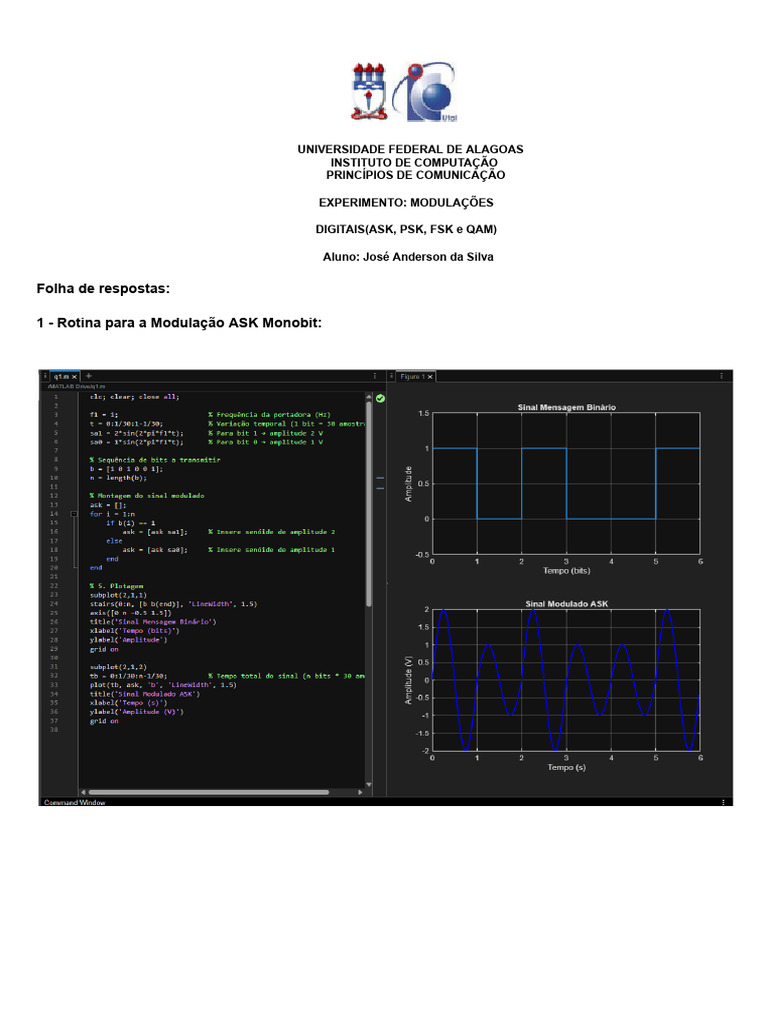Image resolution: width=768 pixels, height=1024 pixels.
Task: Click editor scroll-up arrow
Action: coord(369,396)
